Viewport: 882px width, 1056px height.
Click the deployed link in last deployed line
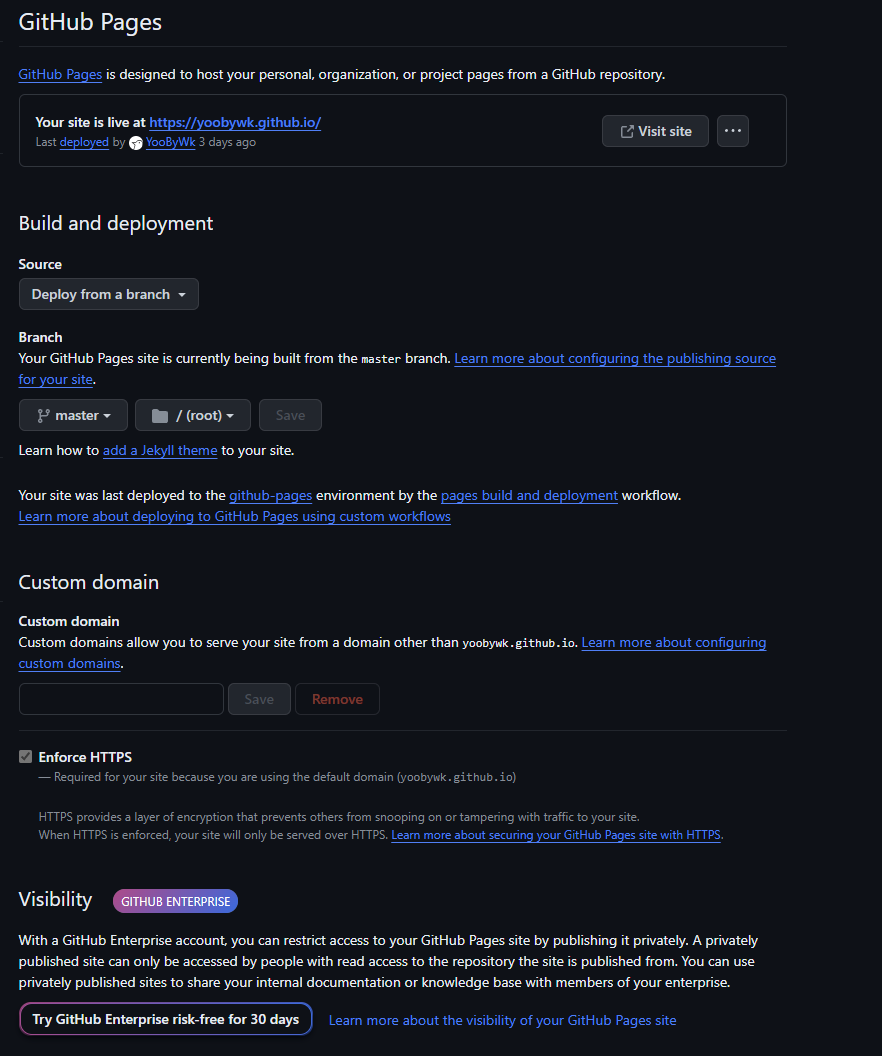click(84, 142)
